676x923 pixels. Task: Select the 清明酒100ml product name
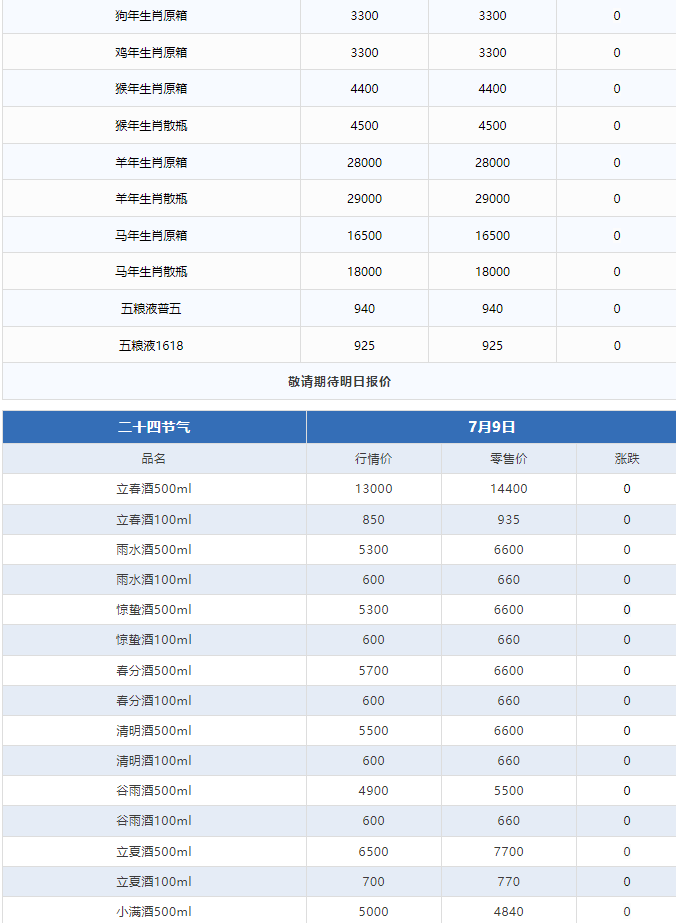point(154,761)
